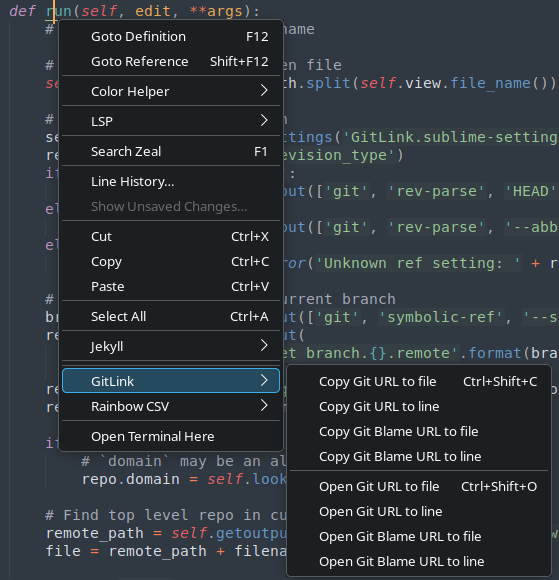Expand the LSP chevron arrow
Viewport: 559px width, 580px height.
[x=264, y=120]
